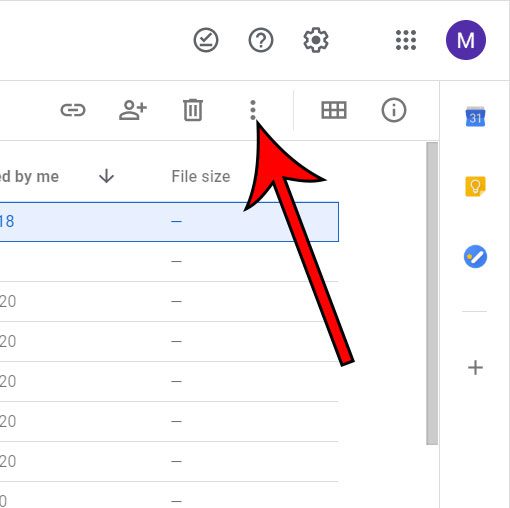This screenshot has width=510, height=508.
Task: Open the account avatar labeled M
Action: [466, 40]
